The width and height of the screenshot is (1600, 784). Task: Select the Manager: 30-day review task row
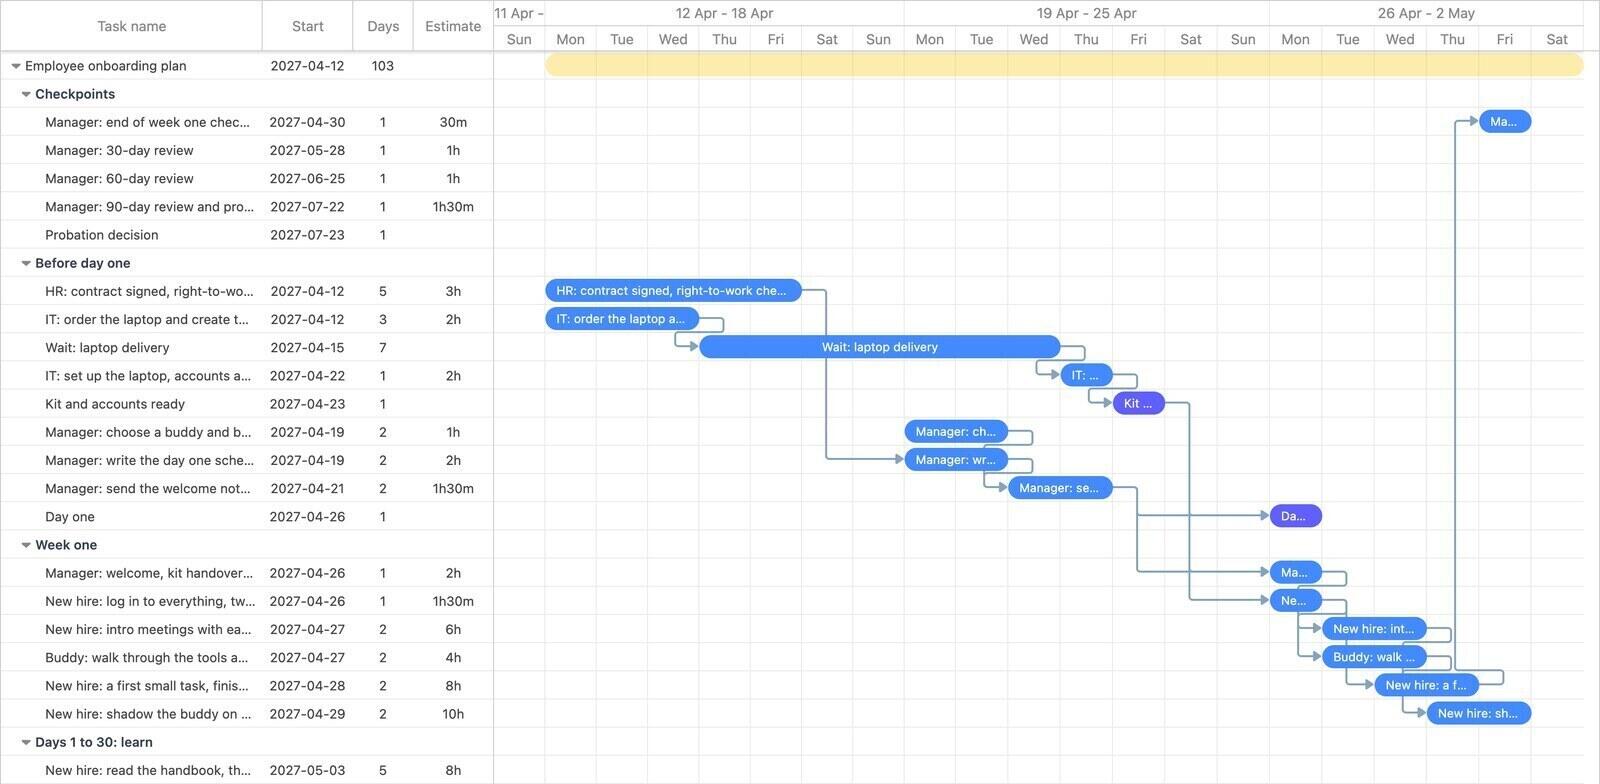[x=247, y=150]
